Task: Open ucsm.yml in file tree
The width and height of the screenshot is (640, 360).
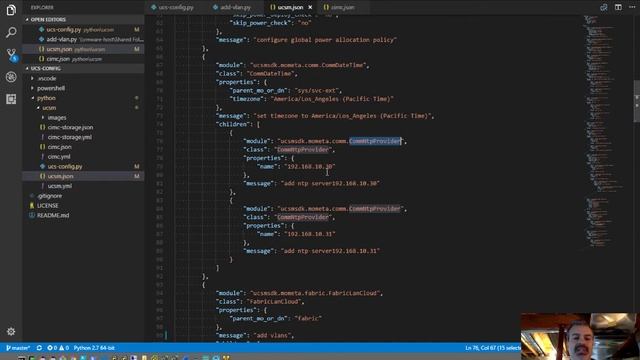Action: coord(60,186)
